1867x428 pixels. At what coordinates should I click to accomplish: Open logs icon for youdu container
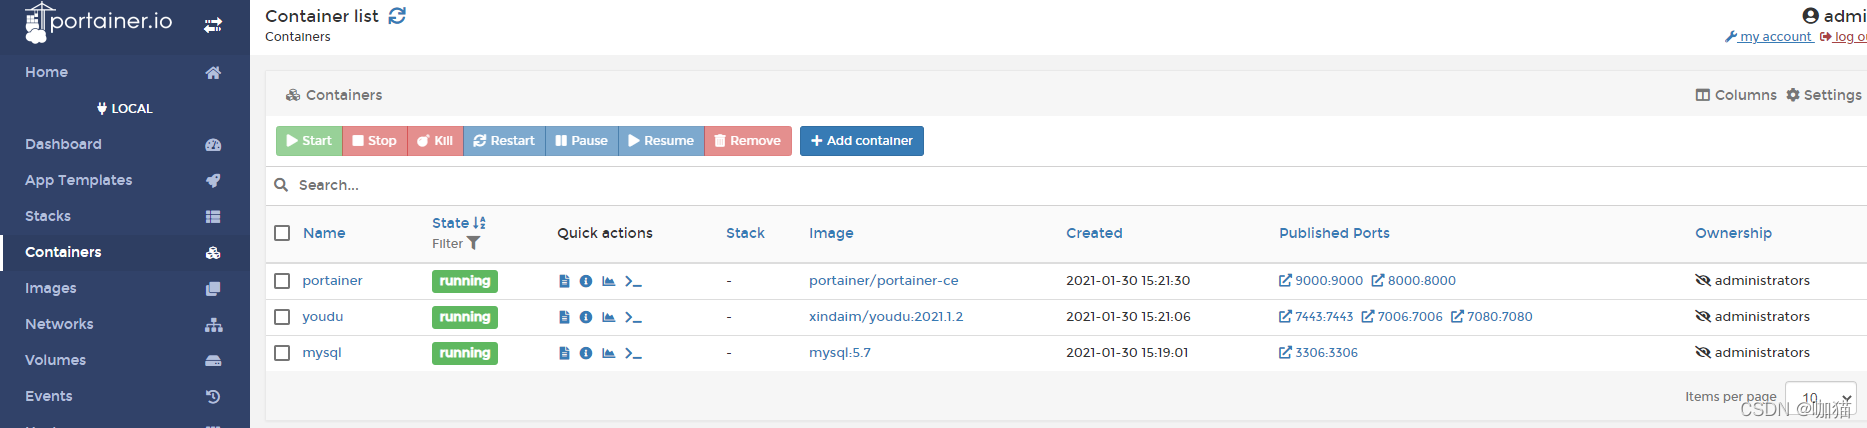point(564,317)
